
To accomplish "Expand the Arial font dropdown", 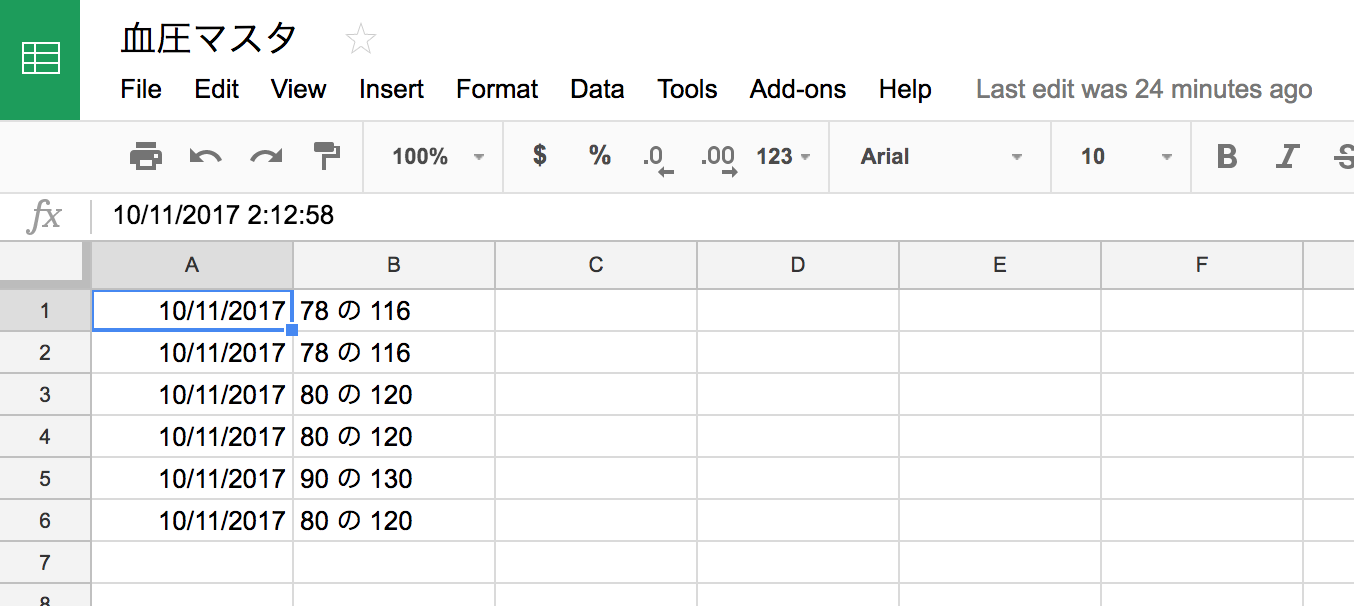I will pyautogui.click(x=940, y=156).
